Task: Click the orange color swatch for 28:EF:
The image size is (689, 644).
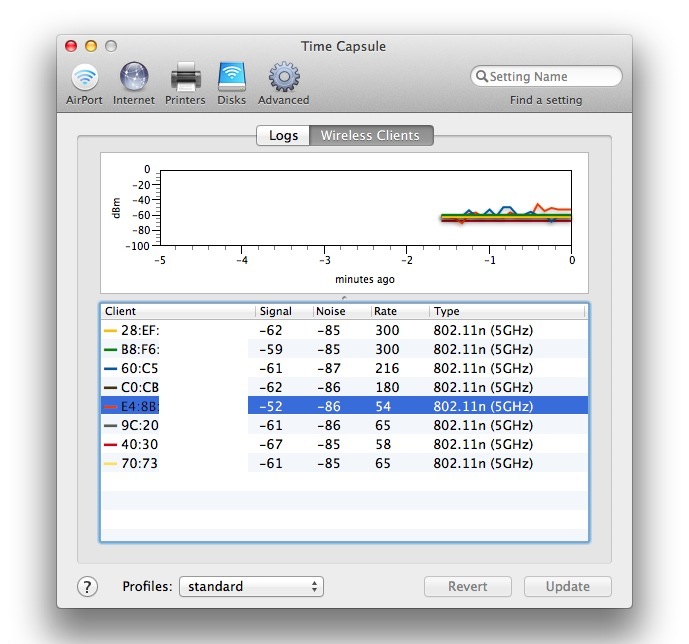Action: 110,330
